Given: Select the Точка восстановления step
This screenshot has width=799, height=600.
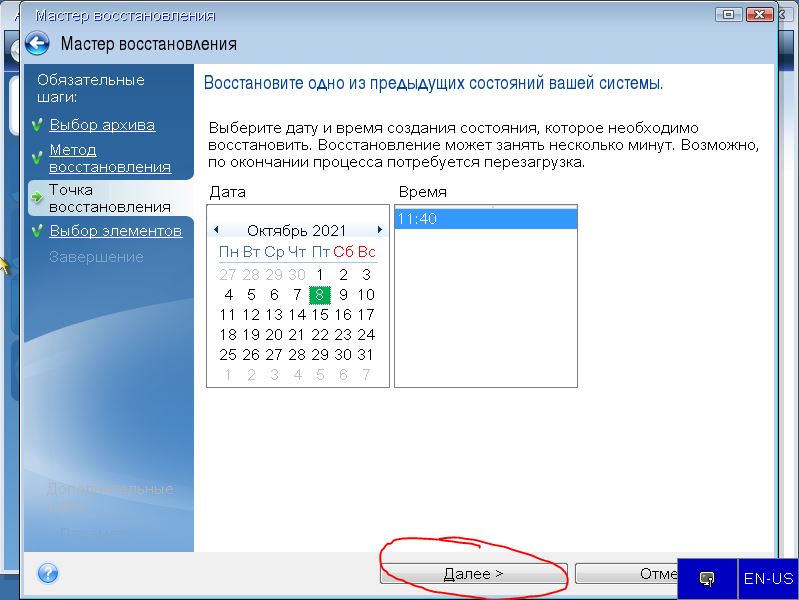Looking at the screenshot, I should [x=110, y=198].
